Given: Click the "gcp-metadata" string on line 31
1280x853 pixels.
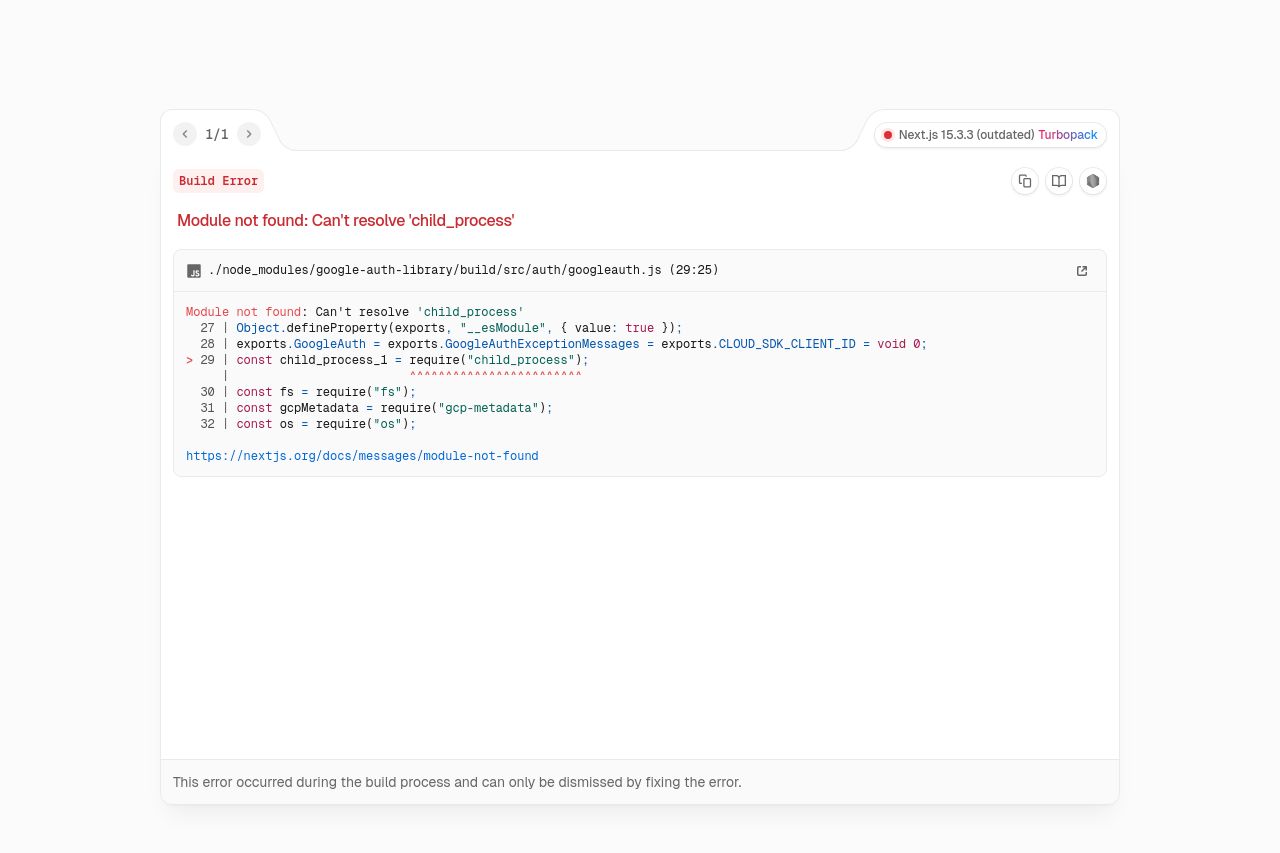Looking at the screenshot, I should 485,408.
